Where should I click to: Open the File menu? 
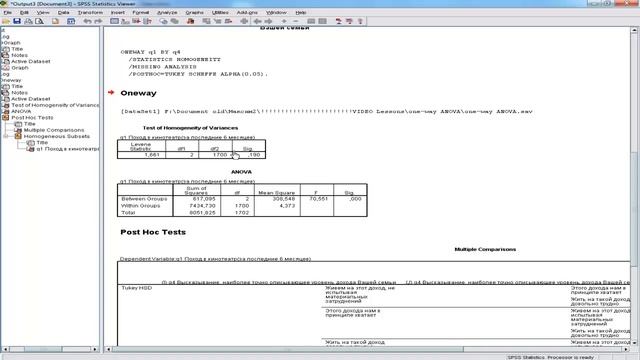8,13
